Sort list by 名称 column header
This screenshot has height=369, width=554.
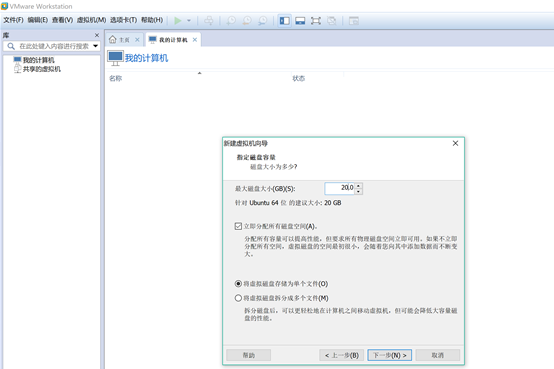tap(116, 78)
